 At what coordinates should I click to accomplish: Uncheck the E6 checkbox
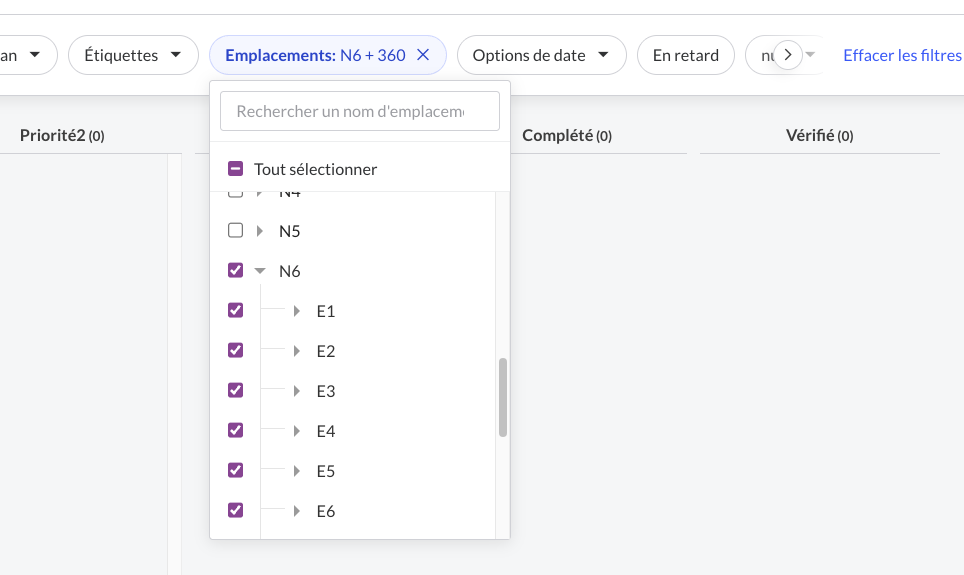pyautogui.click(x=235, y=510)
